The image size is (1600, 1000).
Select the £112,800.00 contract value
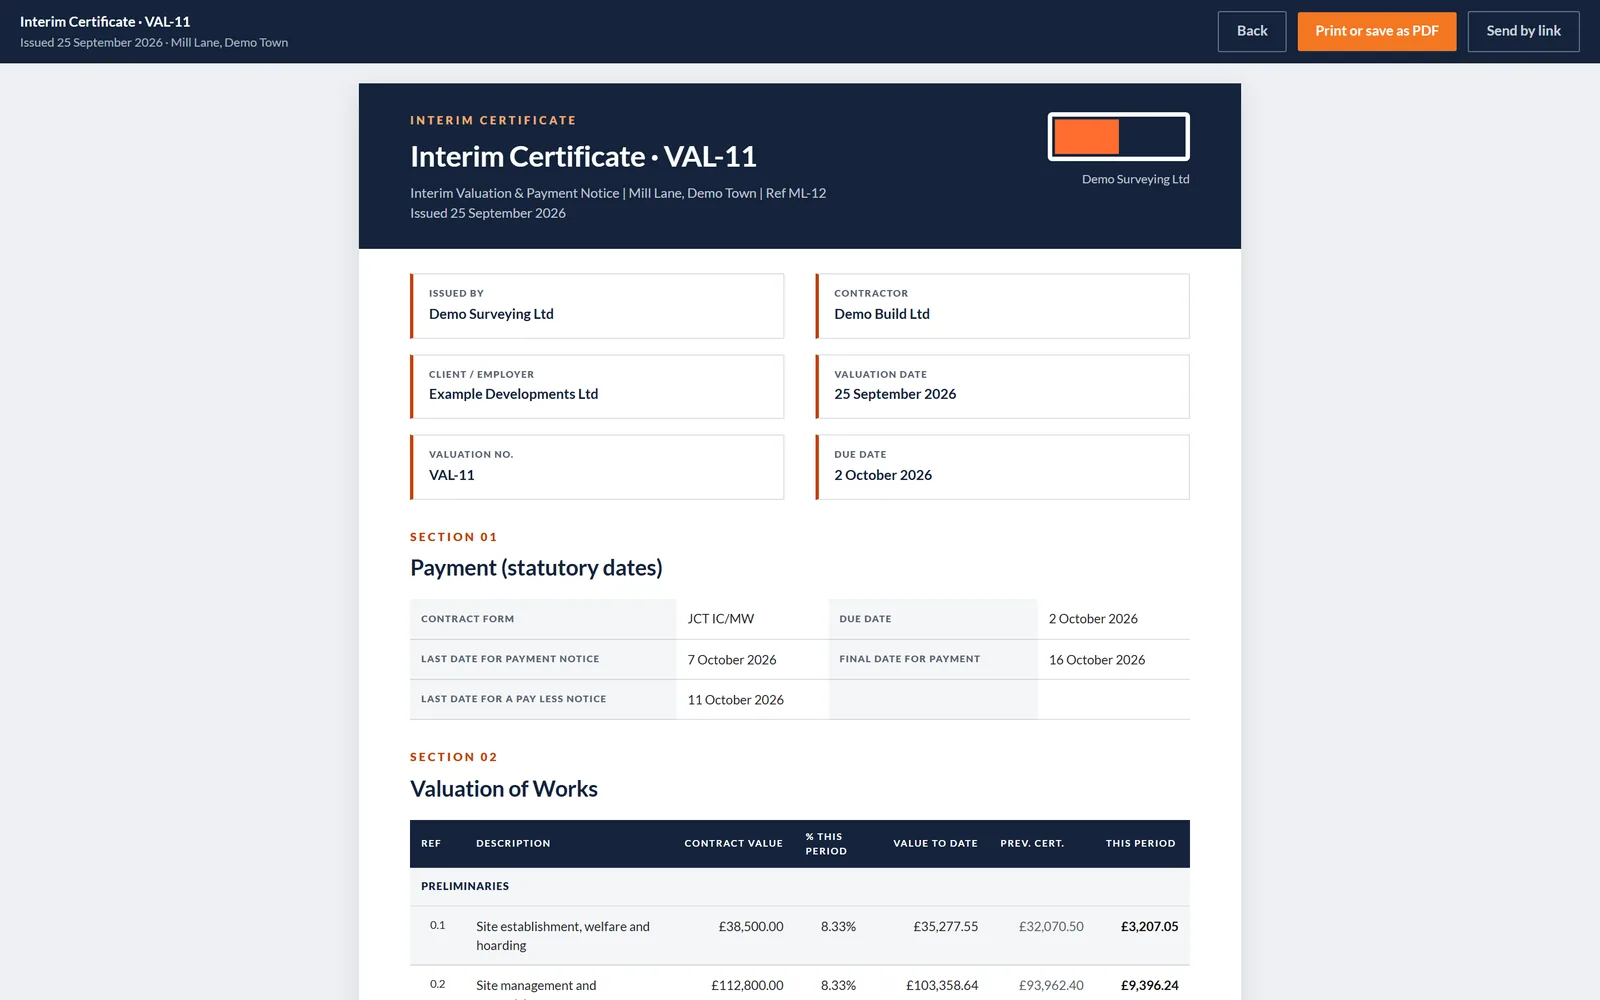coord(747,986)
